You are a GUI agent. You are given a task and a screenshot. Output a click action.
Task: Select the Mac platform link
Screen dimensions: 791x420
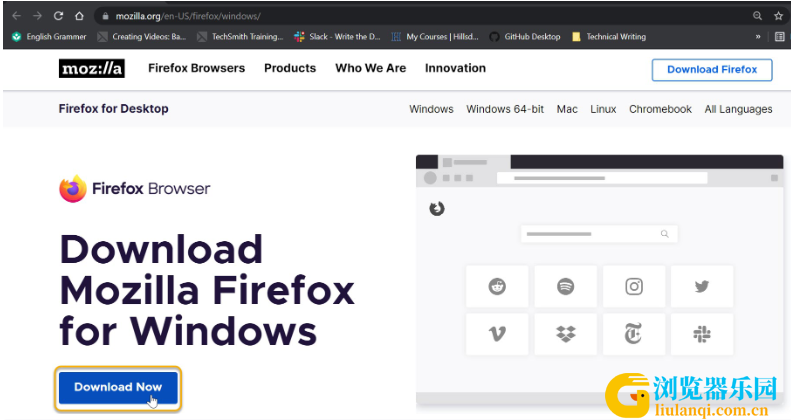pos(567,109)
